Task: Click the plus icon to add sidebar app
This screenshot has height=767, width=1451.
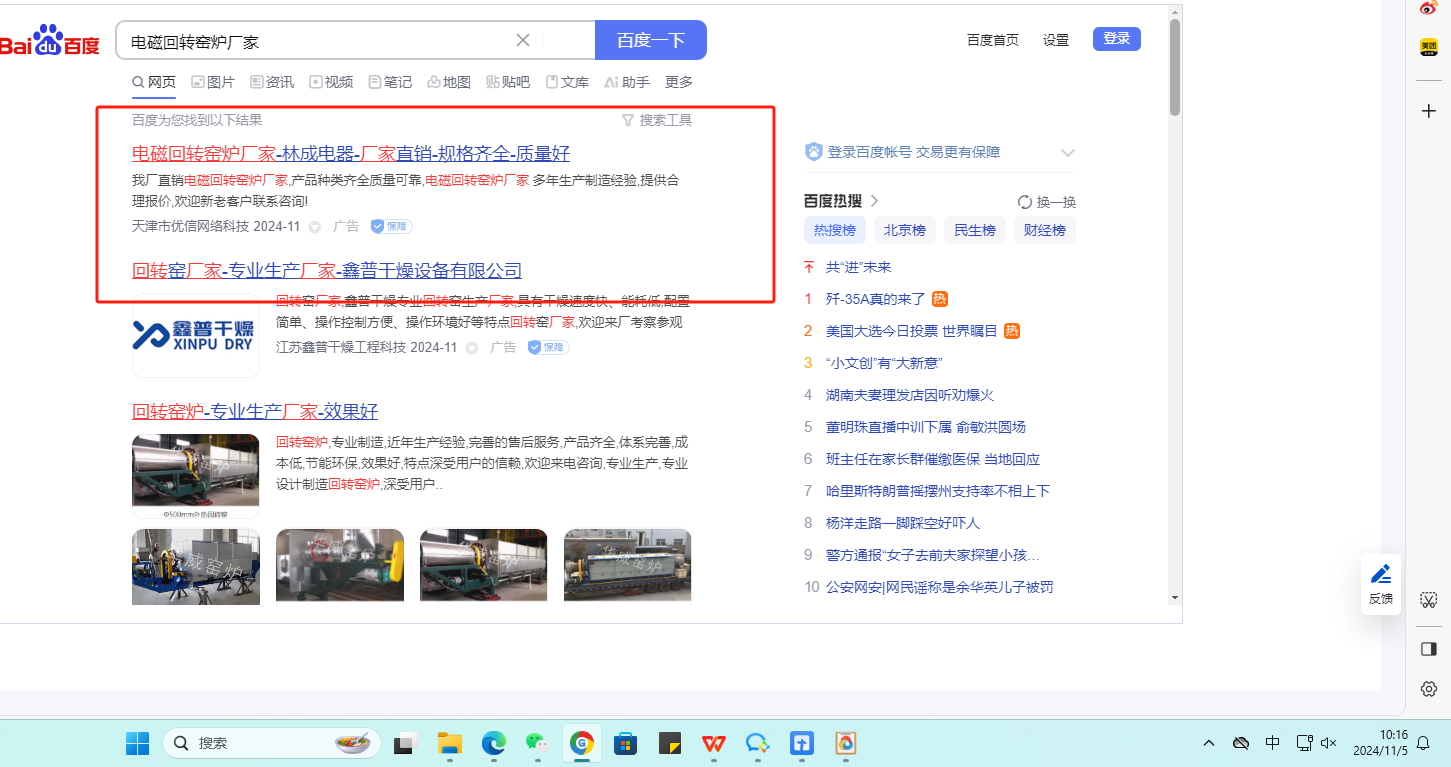Action: (x=1429, y=111)
